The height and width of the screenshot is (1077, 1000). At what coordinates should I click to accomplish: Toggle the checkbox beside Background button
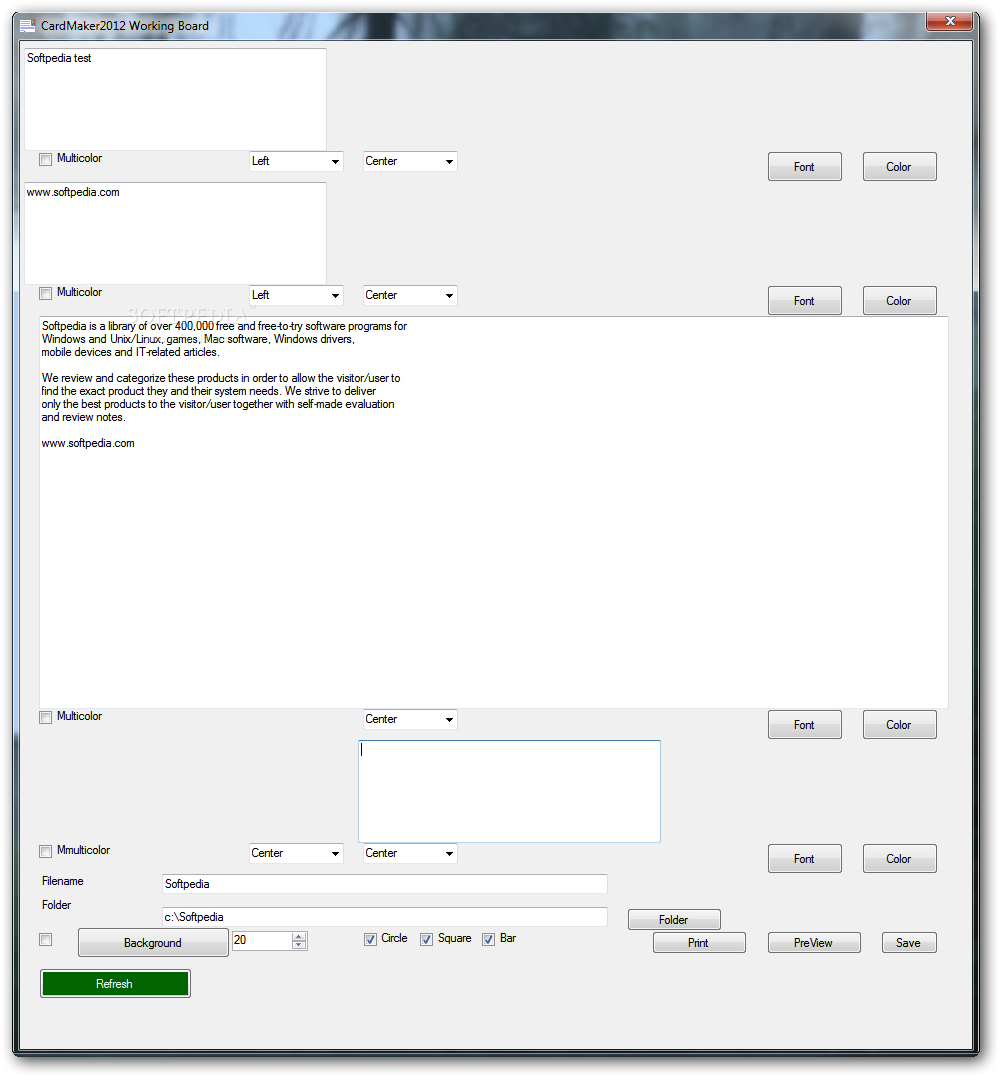[45, 939]
